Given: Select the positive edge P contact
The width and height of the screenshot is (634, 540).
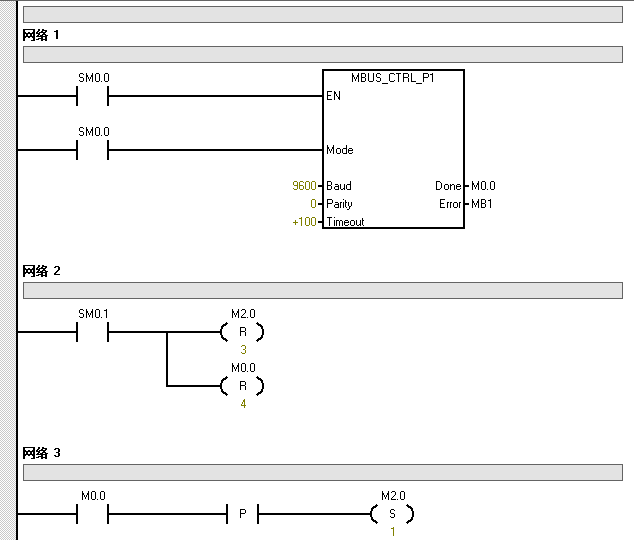Looking at the screenshot, I should [x=243, y=514].
